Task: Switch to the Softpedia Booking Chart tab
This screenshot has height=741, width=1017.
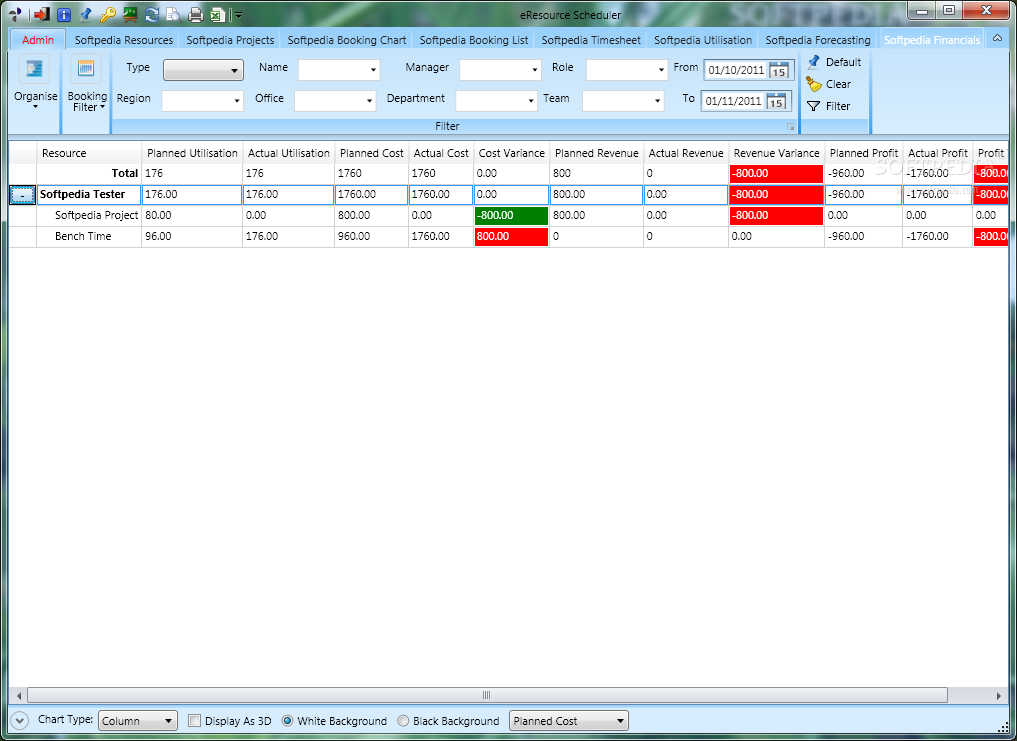Action: [346, 40]
